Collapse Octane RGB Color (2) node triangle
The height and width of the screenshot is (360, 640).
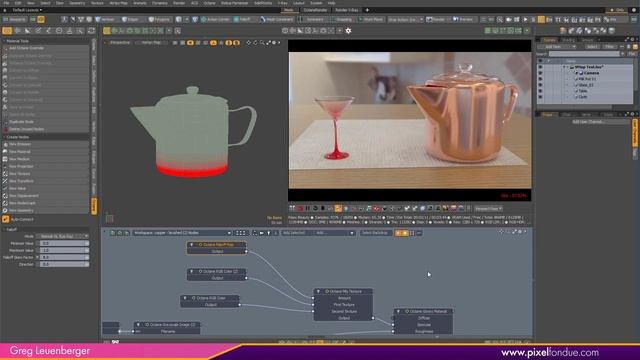(x=191, y=271)
